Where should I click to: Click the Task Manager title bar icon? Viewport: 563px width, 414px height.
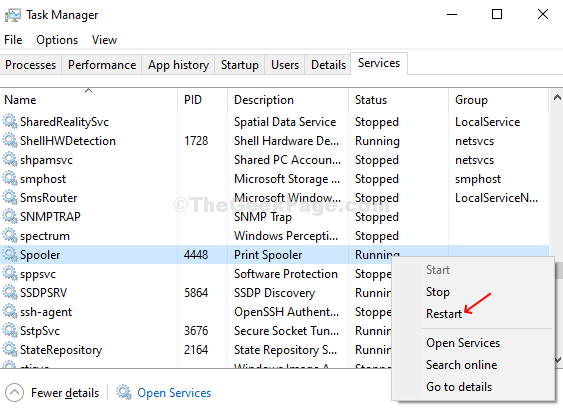(x=13, y=15)
